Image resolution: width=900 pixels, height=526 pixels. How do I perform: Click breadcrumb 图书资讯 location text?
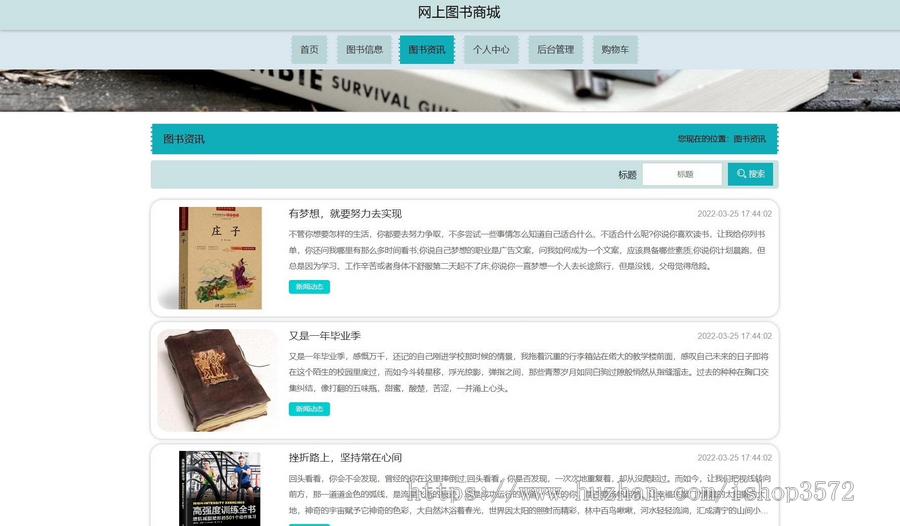click(x=750, y=139)
